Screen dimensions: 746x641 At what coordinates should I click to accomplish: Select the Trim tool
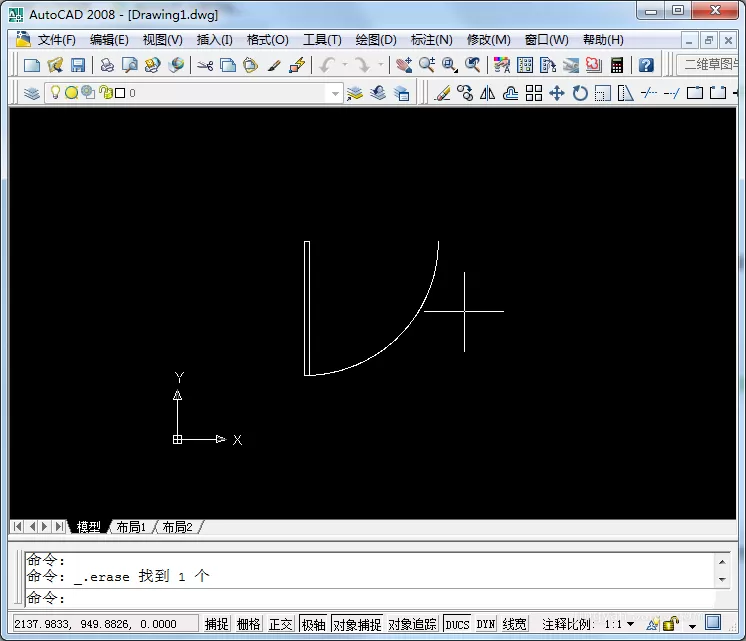coord(649,93)
